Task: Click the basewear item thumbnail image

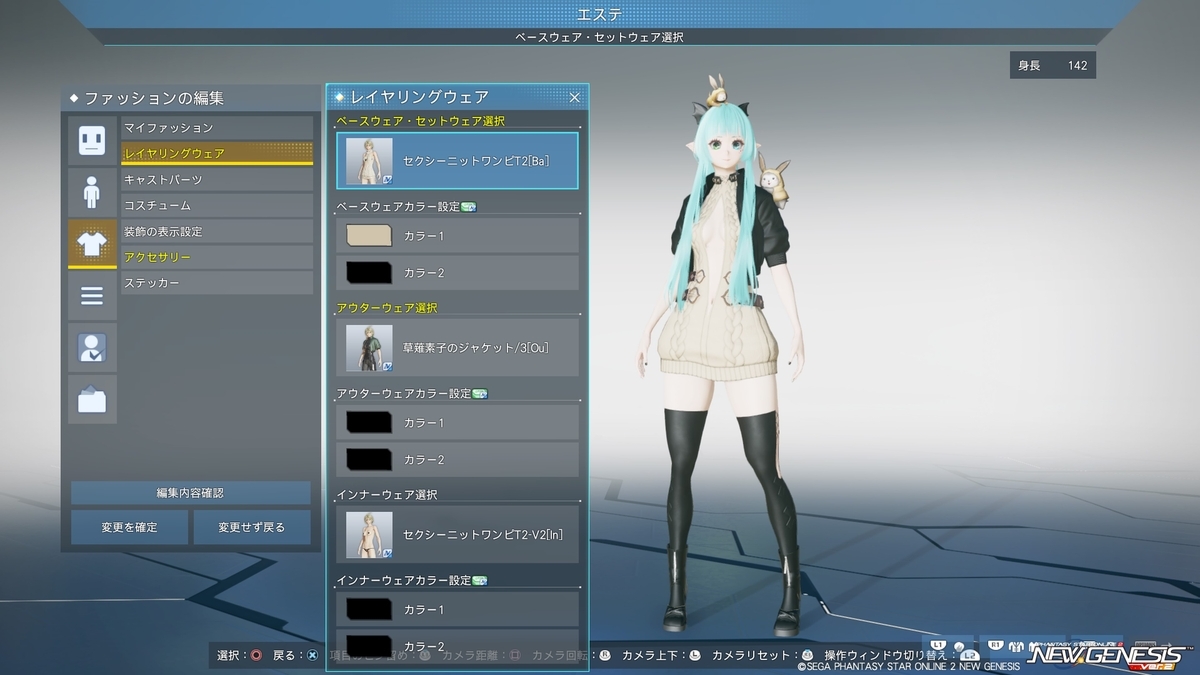Action: pos(369,161)
